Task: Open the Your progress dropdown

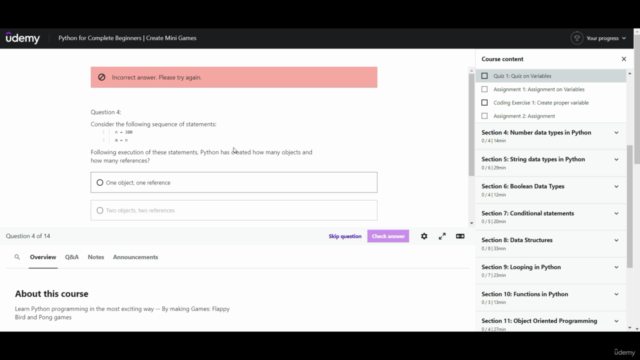Action: pos(606,38)
